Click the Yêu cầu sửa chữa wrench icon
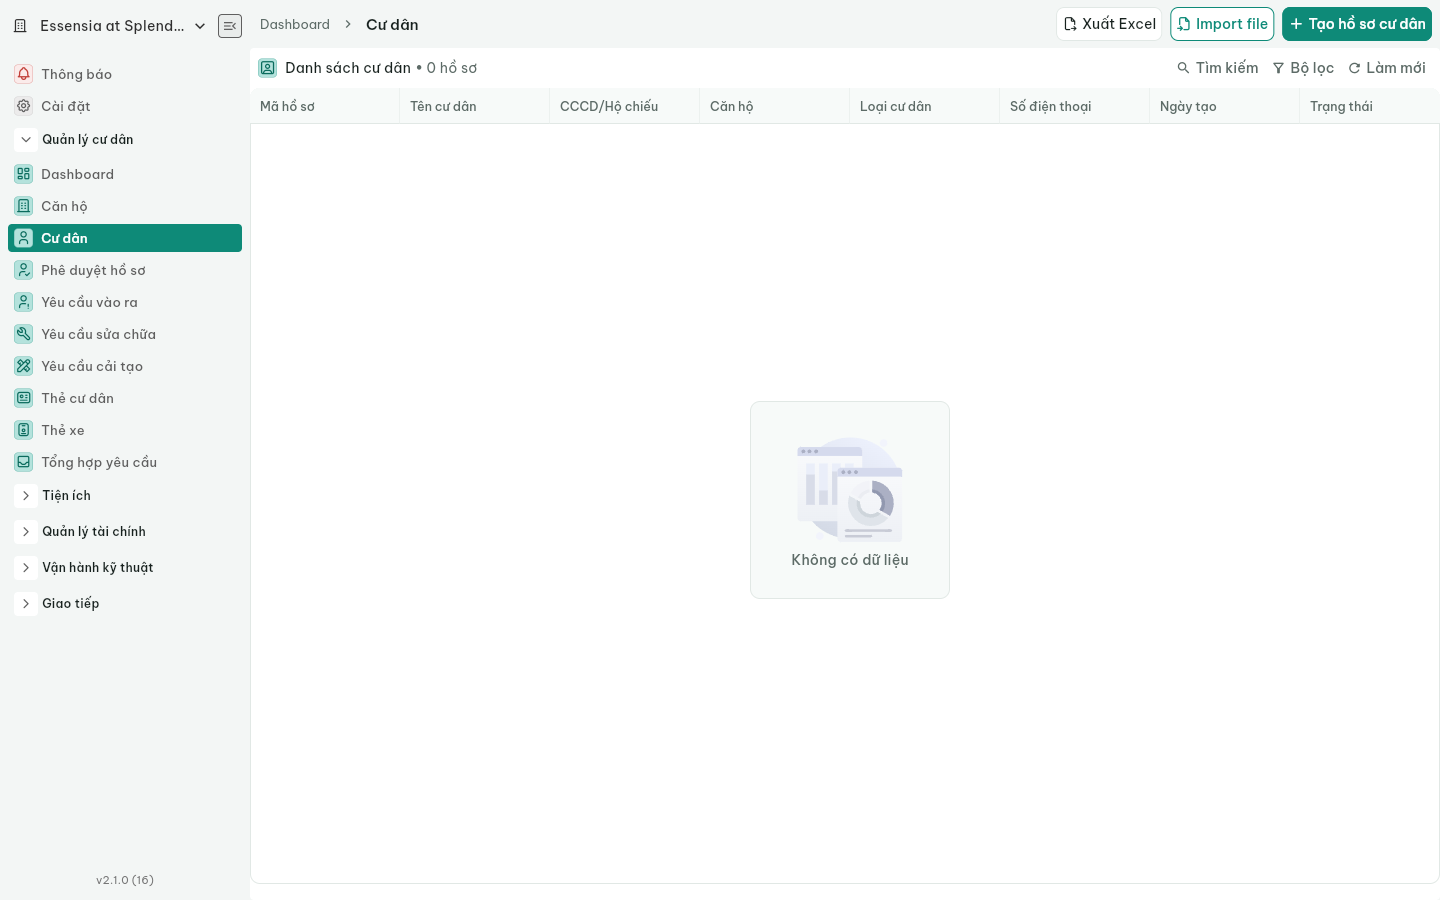This screenshot has height=900, width=1440. [24, 334]
